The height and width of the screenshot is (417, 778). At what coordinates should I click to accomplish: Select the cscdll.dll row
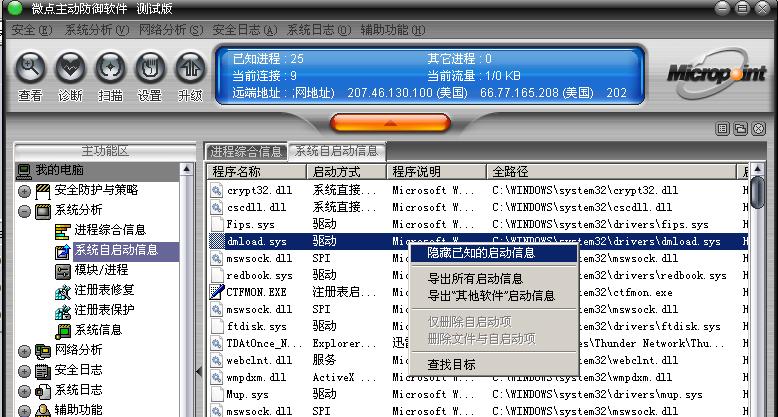(x=478, y=208)
